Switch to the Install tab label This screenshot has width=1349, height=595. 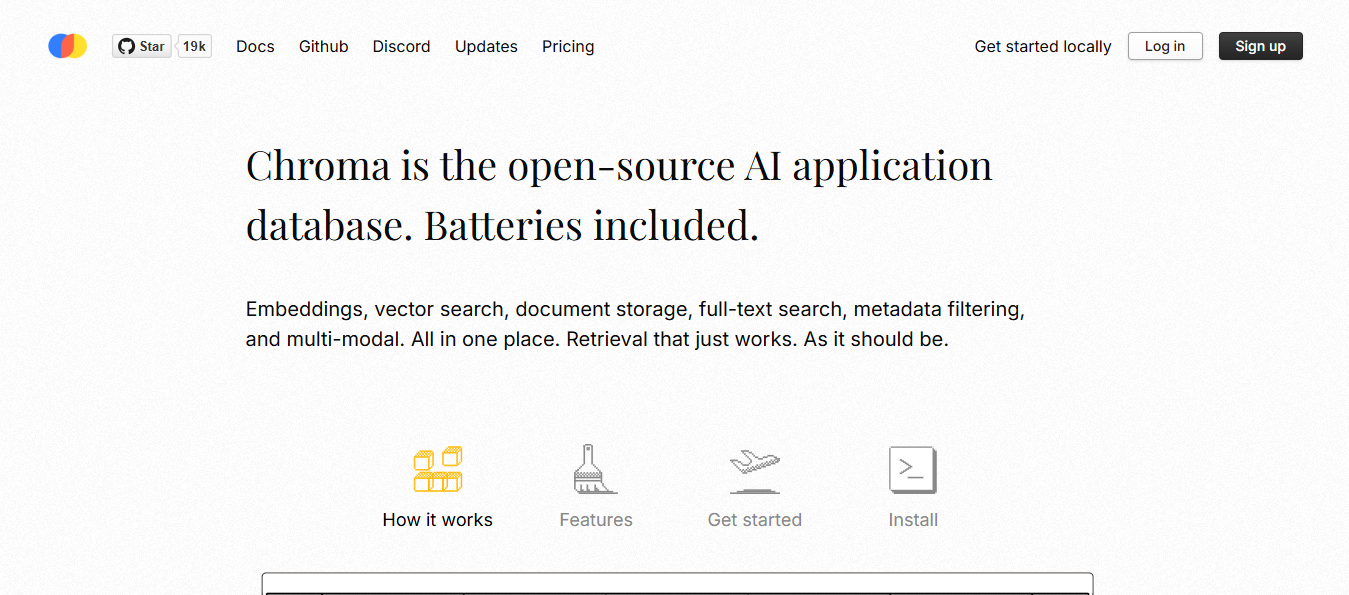[x=913, y=520]
